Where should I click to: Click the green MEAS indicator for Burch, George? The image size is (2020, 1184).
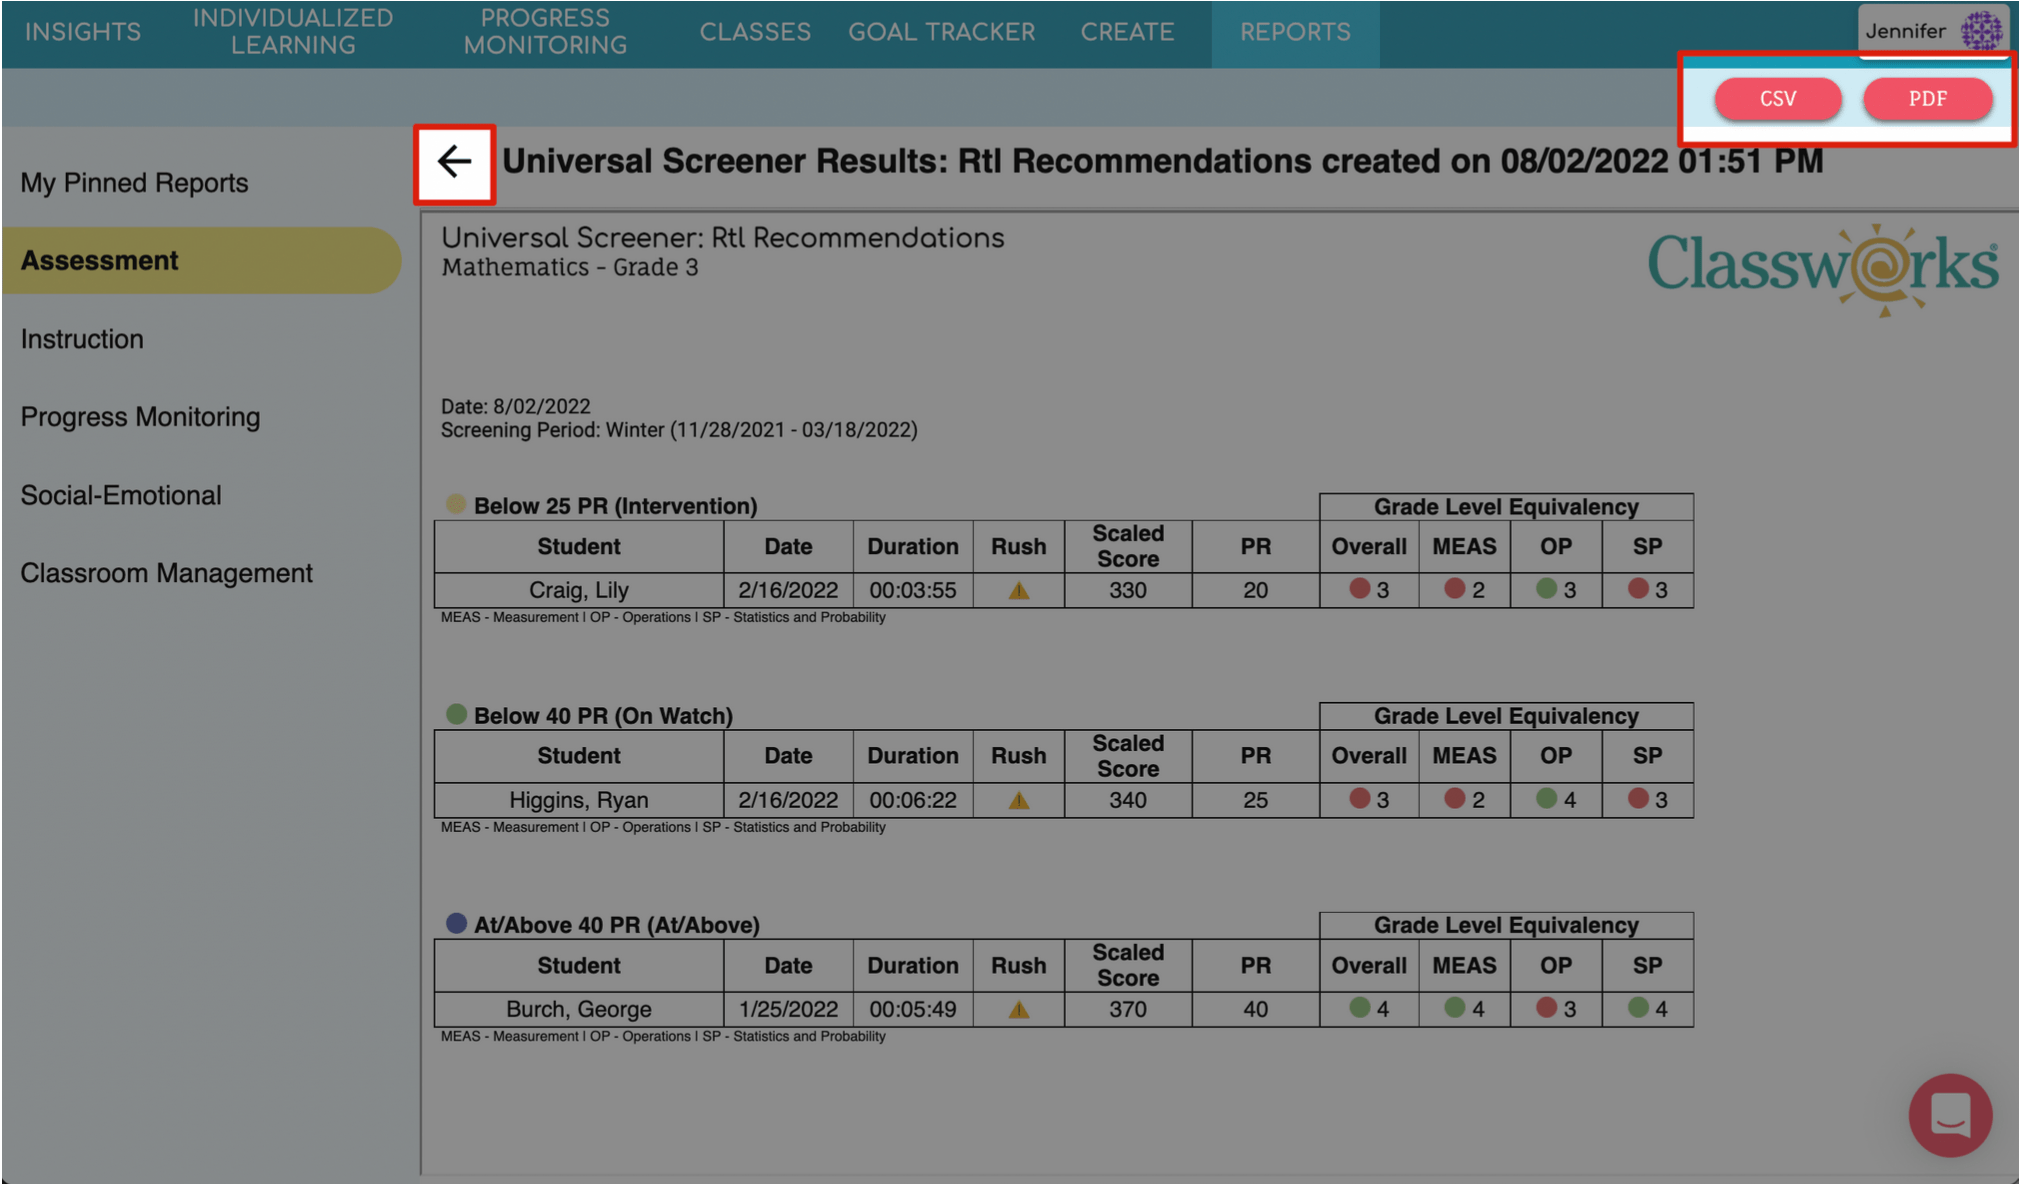(x=1453, y=1009)
